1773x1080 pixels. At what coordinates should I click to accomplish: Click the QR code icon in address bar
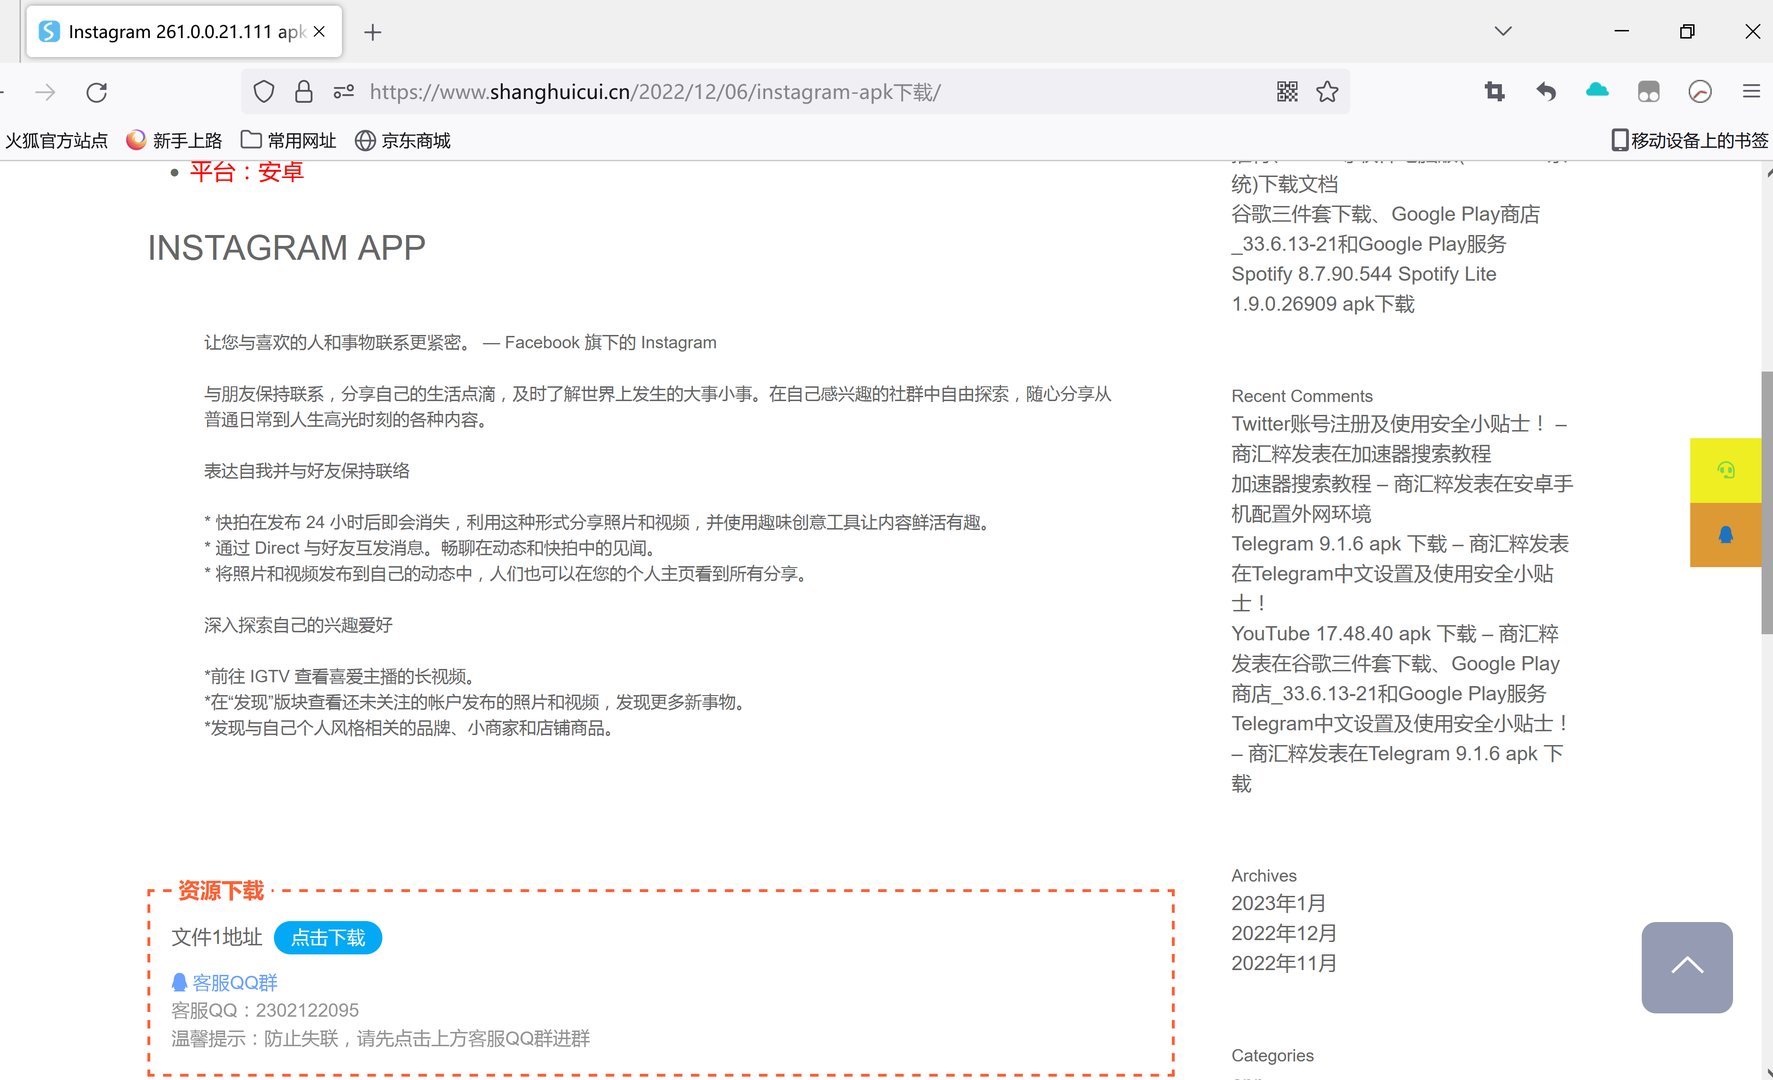1287,91
